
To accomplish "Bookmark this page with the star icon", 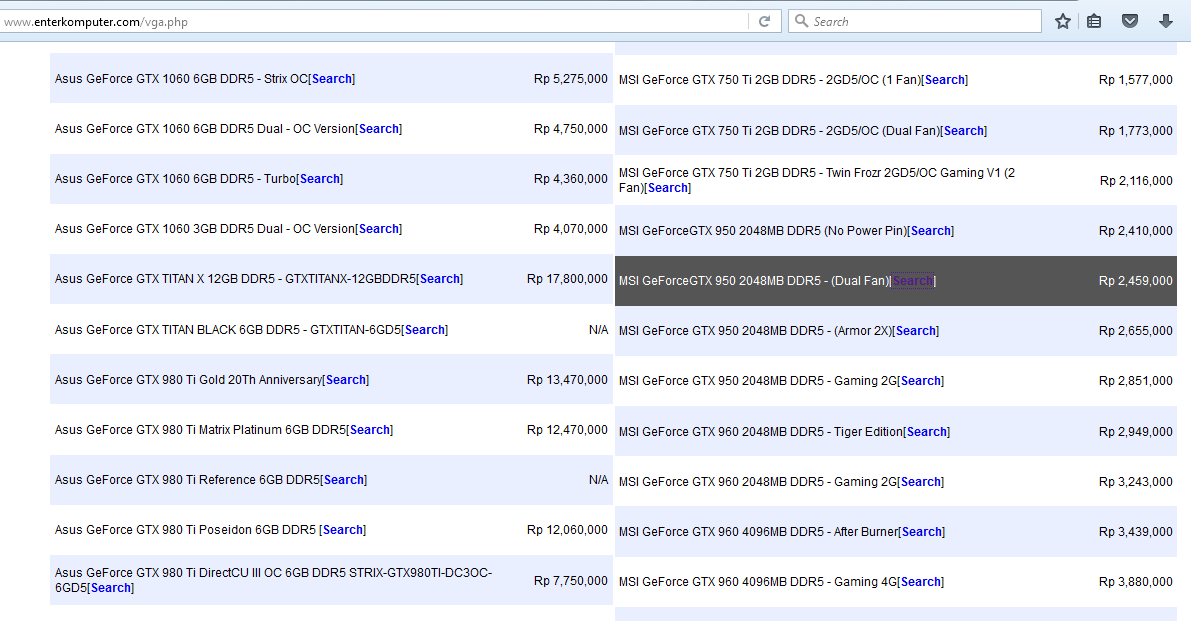I will click(1063, 21).
